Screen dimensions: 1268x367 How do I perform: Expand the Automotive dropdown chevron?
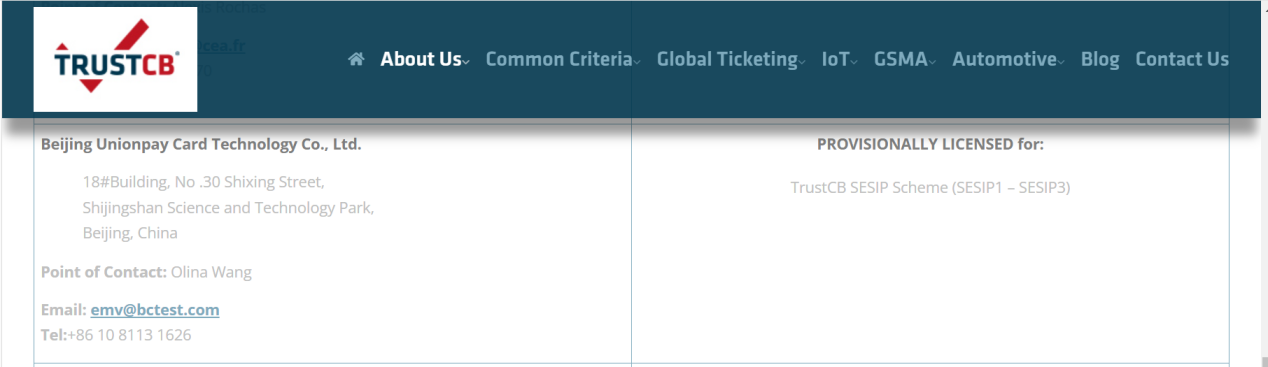(x=1061, y=62)
